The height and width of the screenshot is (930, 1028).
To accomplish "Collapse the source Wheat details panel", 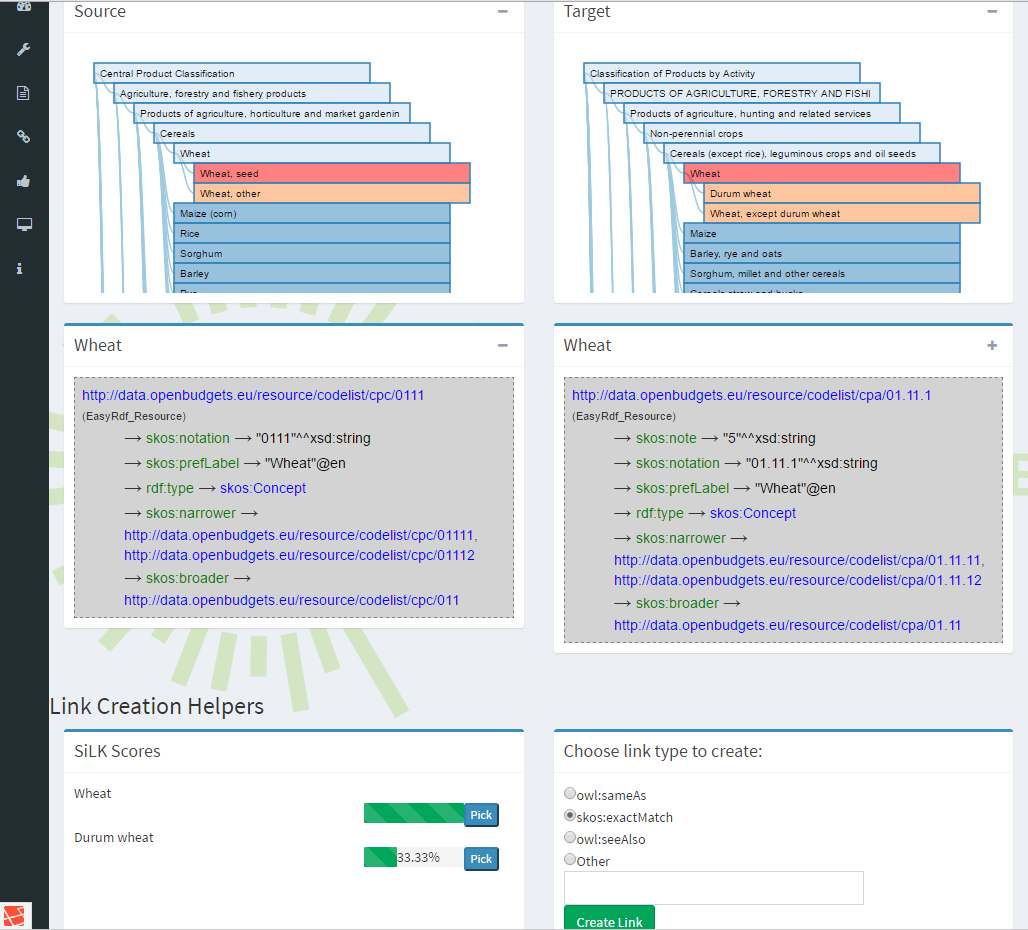I will click(503, 345).
